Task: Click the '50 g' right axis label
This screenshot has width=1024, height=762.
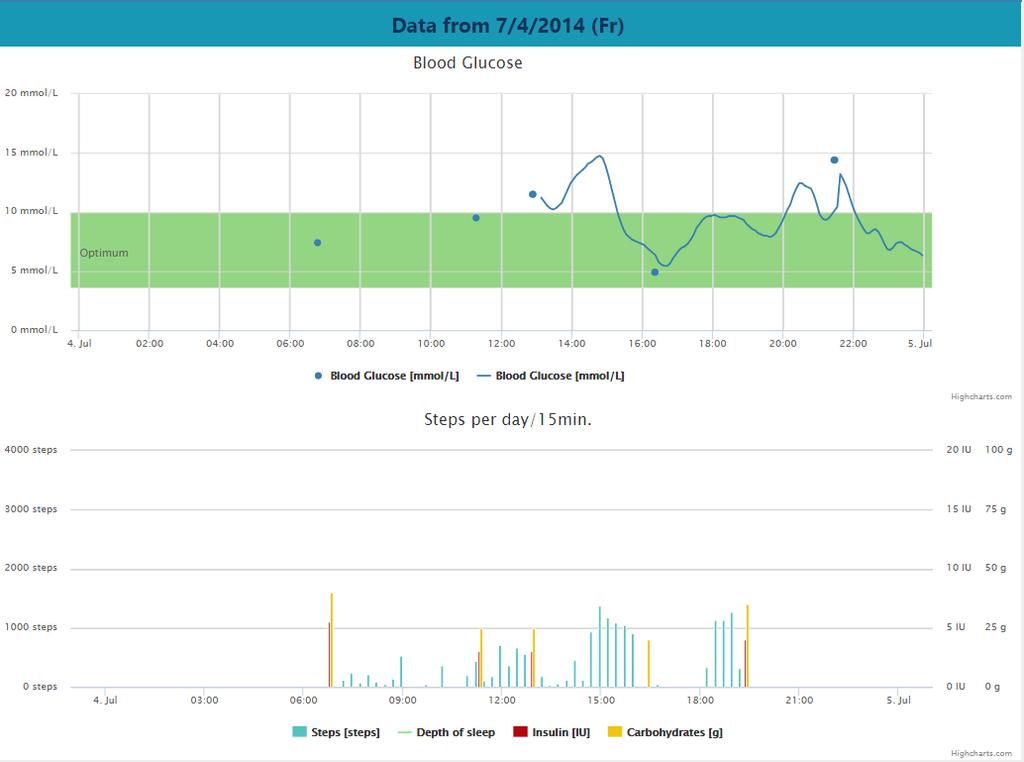Action: (995, 568)
